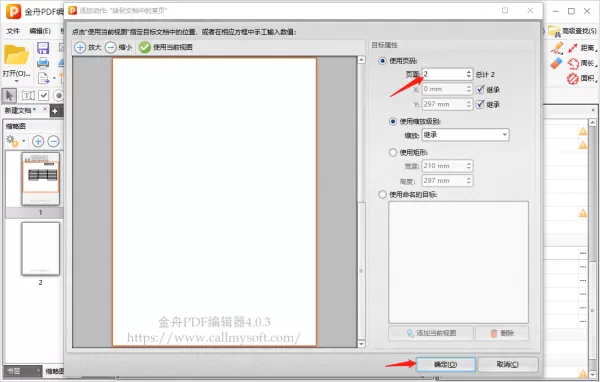Zoom out thumbnails with minus icon

(54, 142)
